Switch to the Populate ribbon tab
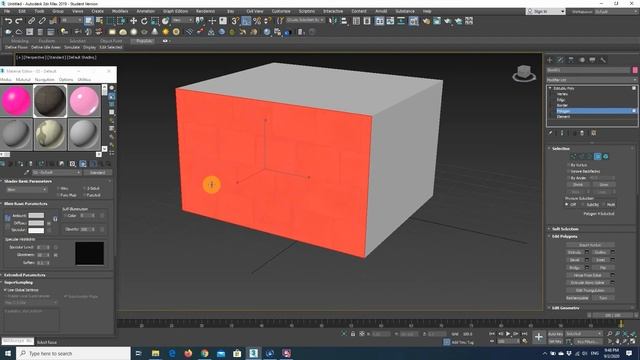640x360 pixels. [144, 41]
